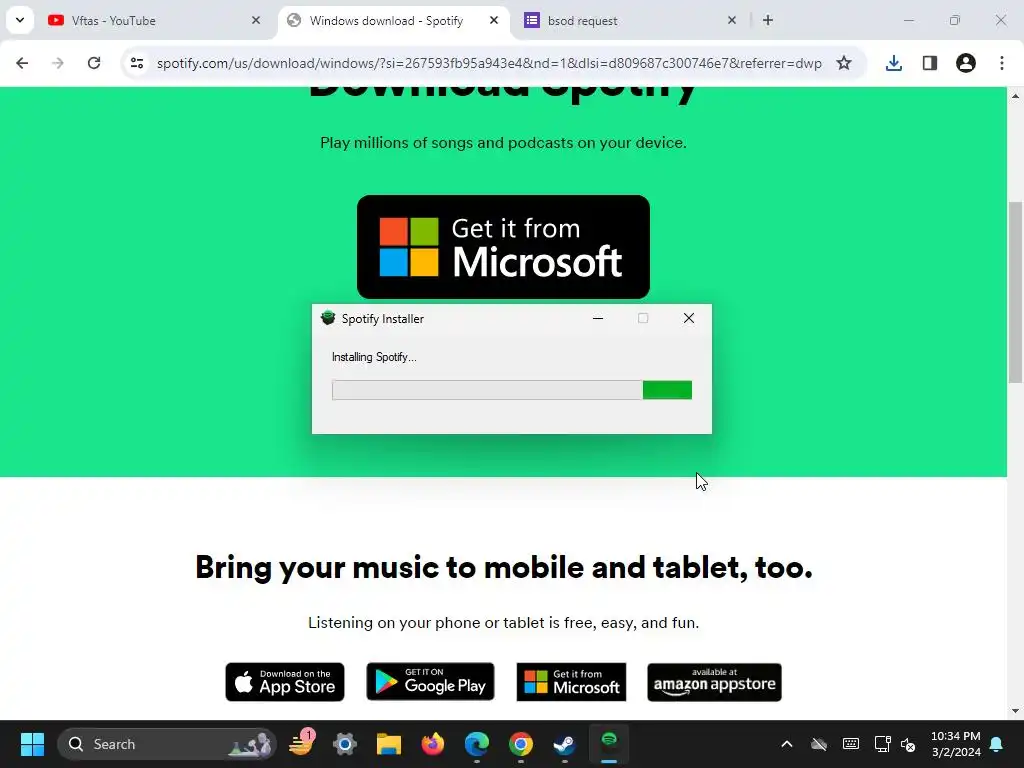The width and height of the screenshot is (1024, 768).
Task: Close the Windows download - Spotify tab
Action: point(494,20)
